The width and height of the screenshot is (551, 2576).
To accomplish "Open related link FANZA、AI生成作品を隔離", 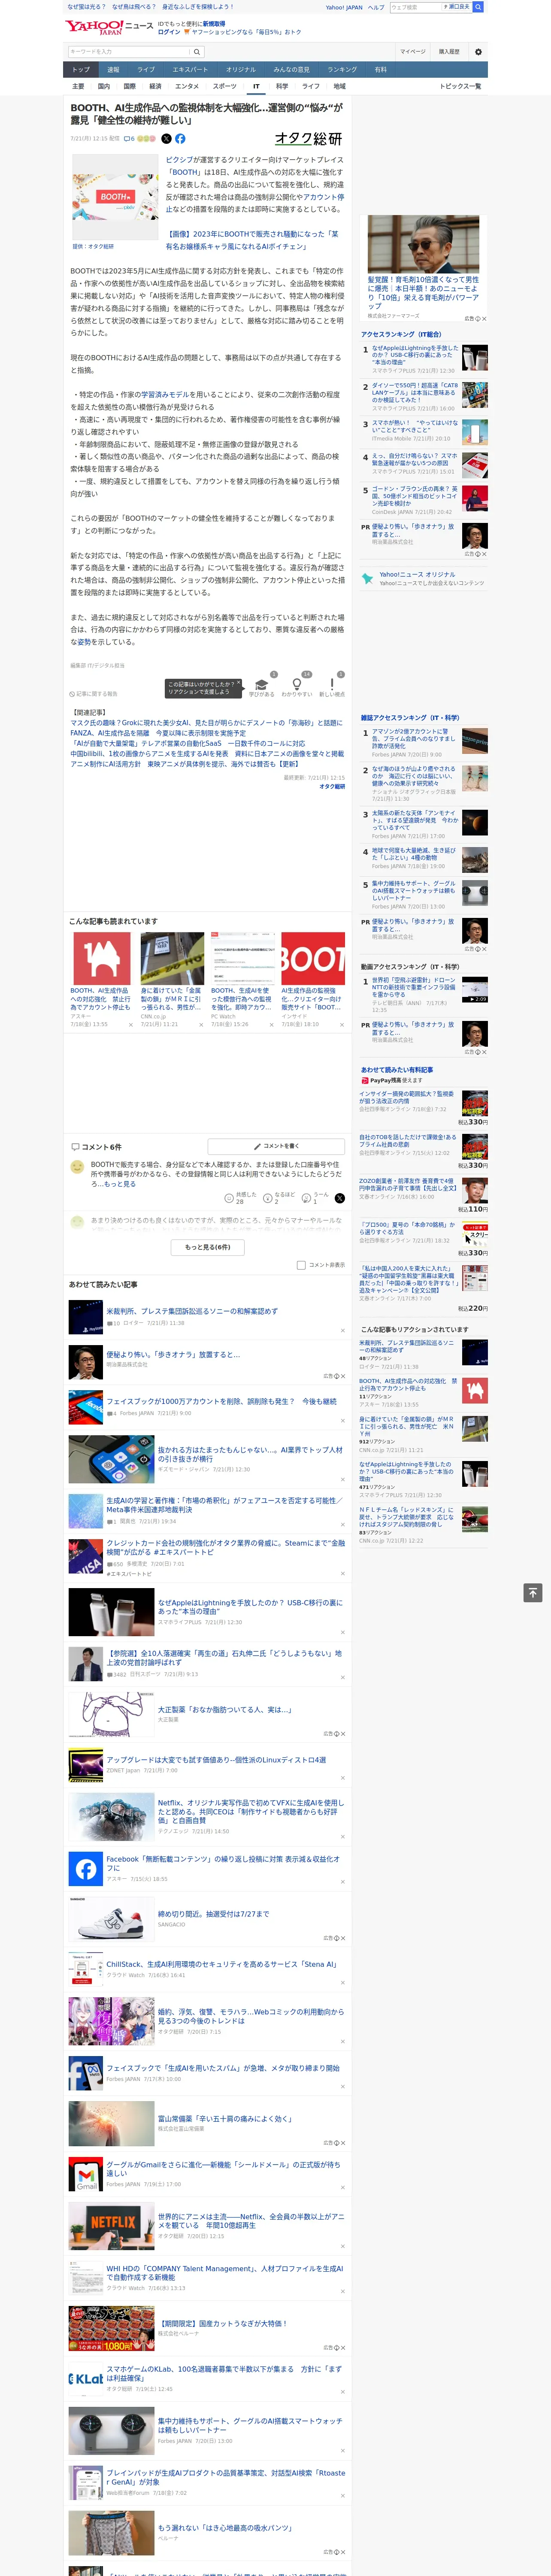I will point(157,733).
